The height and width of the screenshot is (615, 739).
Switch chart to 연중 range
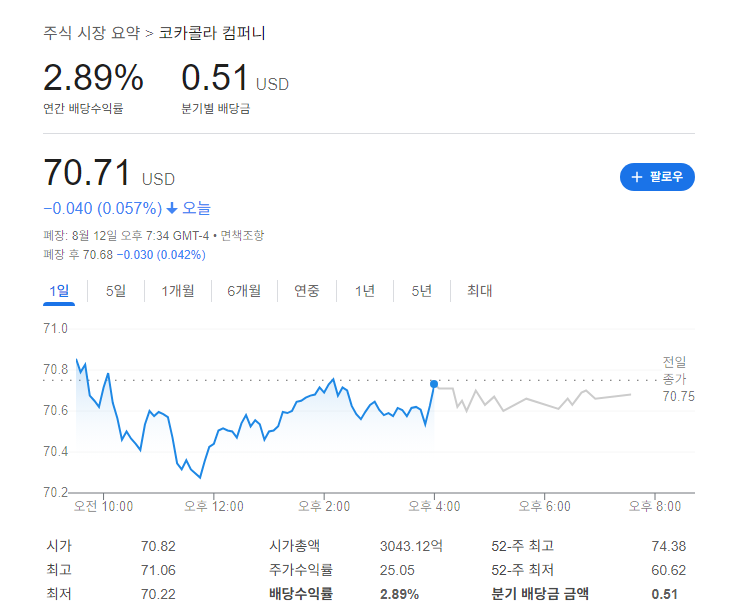(x=307, y=291)
